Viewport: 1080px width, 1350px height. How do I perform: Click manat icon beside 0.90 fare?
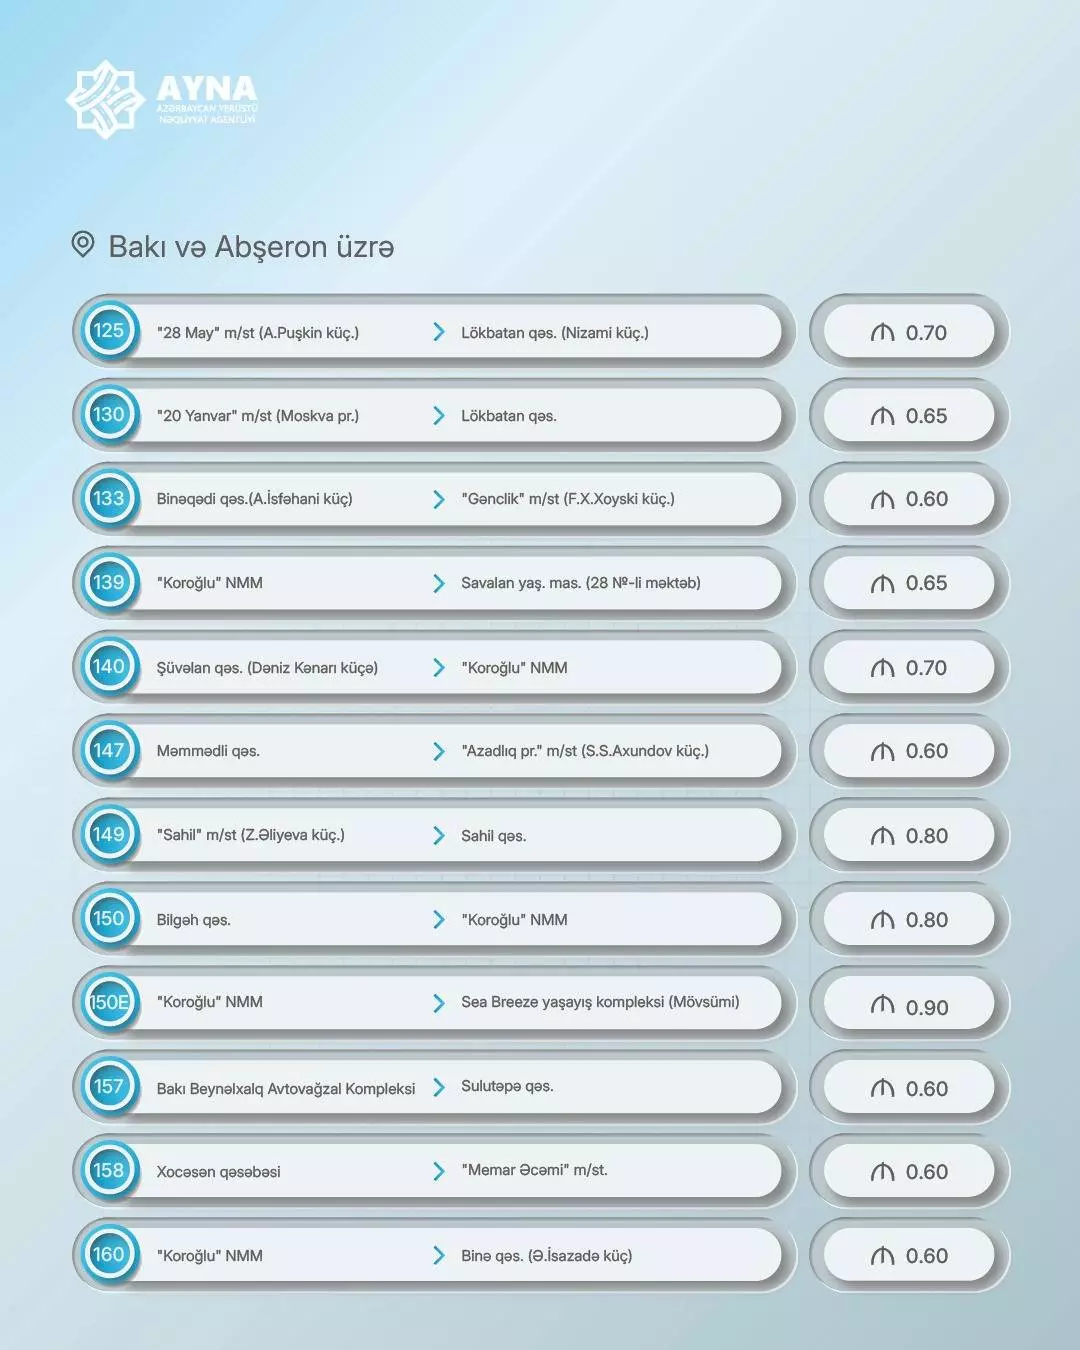coord(882,1005)
